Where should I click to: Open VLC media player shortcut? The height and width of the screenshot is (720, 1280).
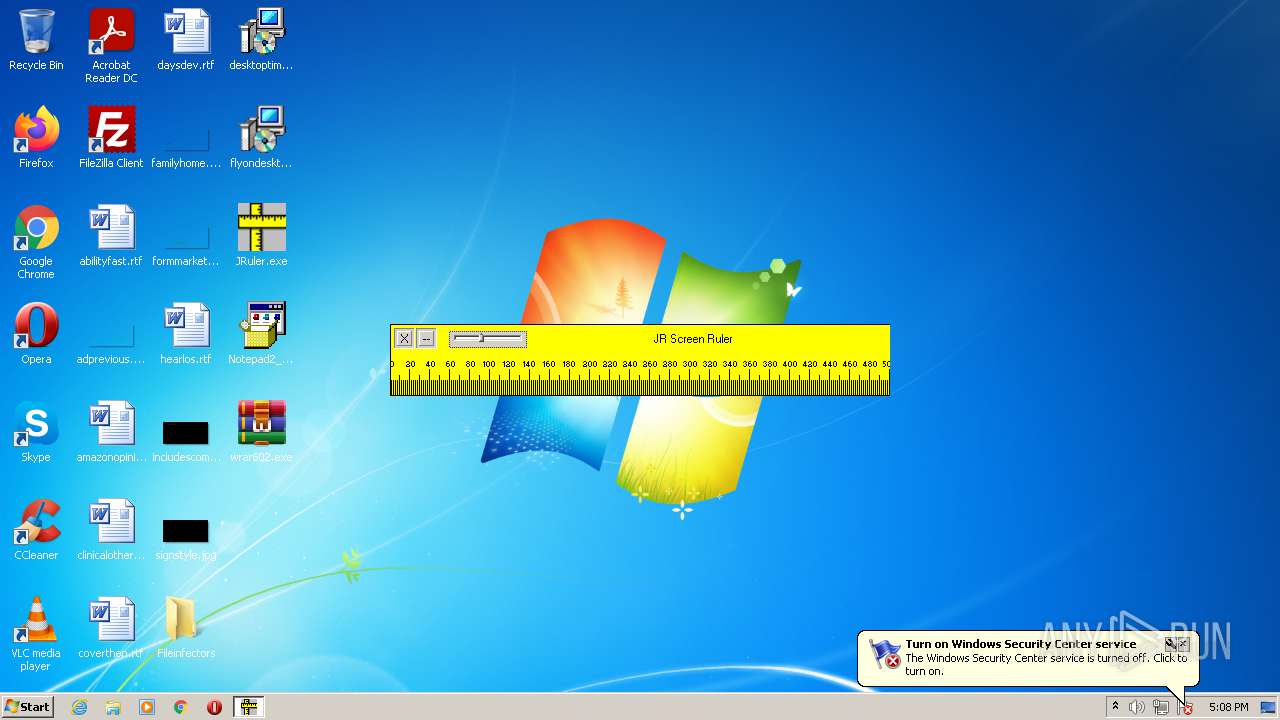36,634
